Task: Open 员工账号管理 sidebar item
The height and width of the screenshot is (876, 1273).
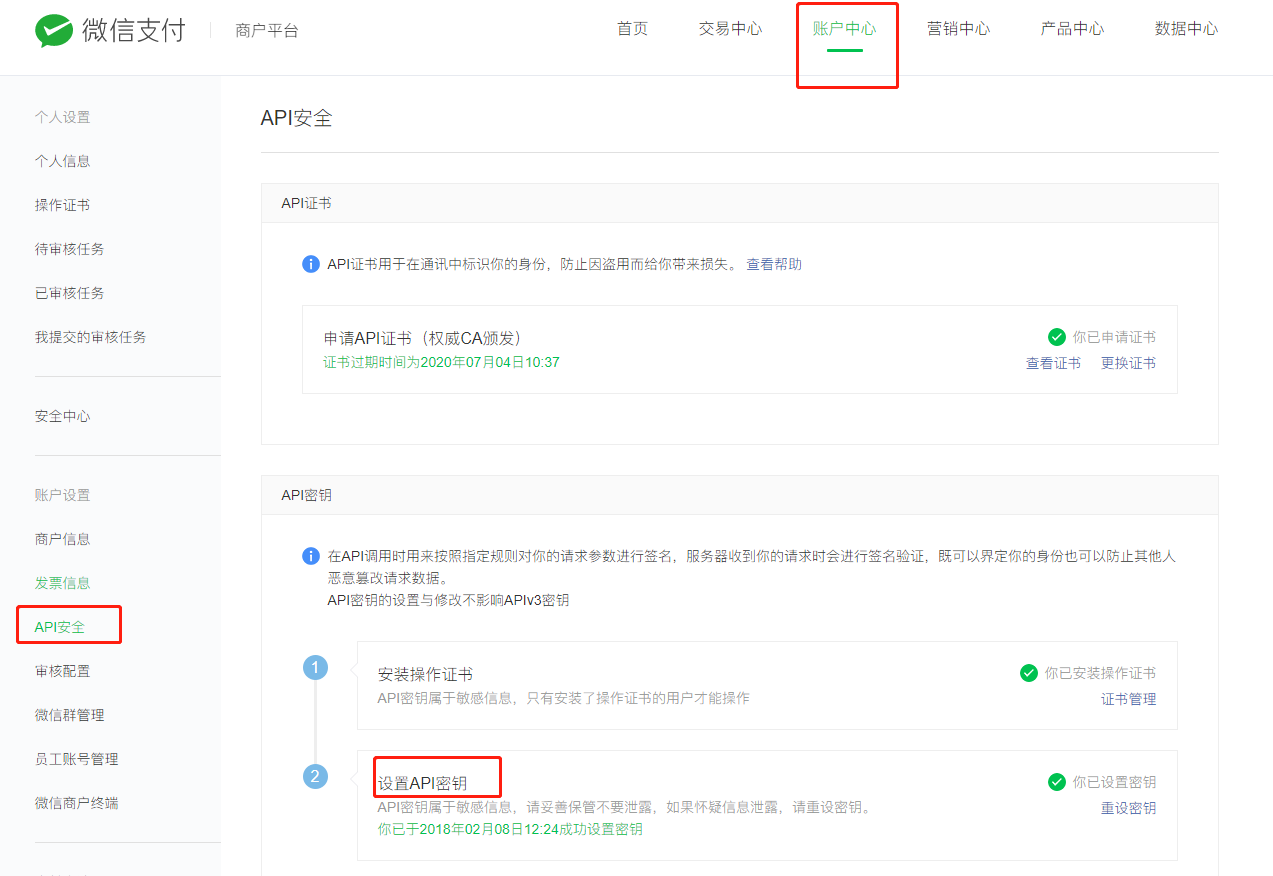Action: click(76, 759)
